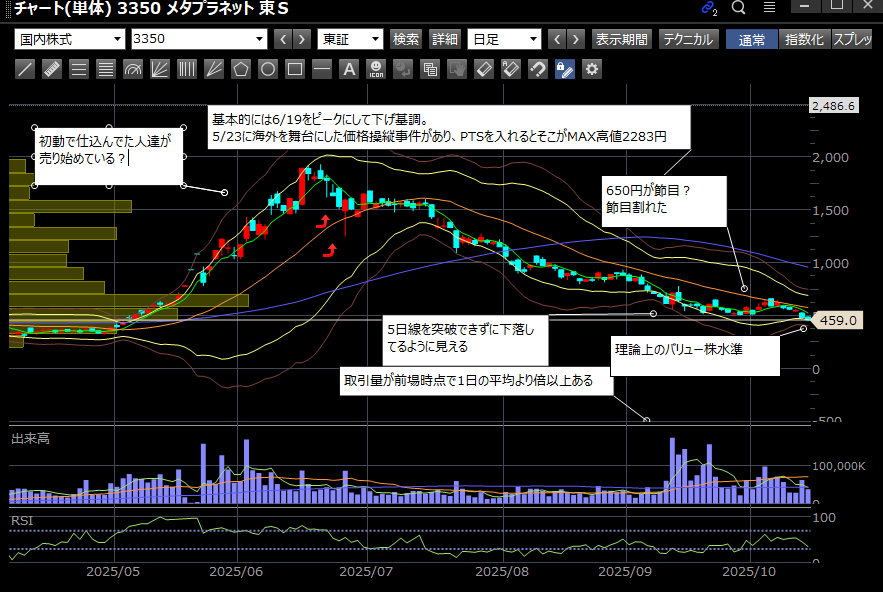Select the スプレッド spread chart tab
Viewport: 883px width, 592px height.
(x=853, y=39)
